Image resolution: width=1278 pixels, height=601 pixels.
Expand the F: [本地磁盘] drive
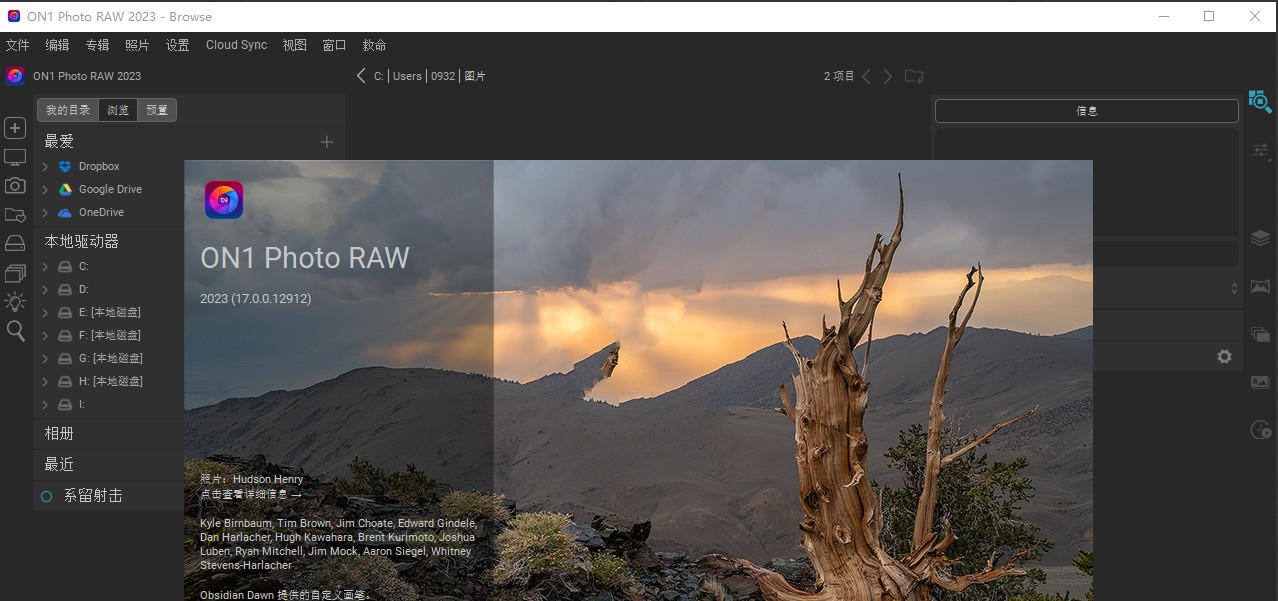pos(45,336)
